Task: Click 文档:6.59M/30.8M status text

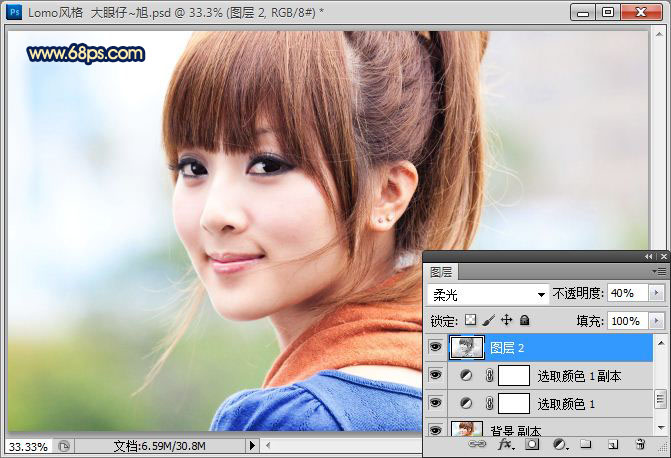Action: (160, 446)
